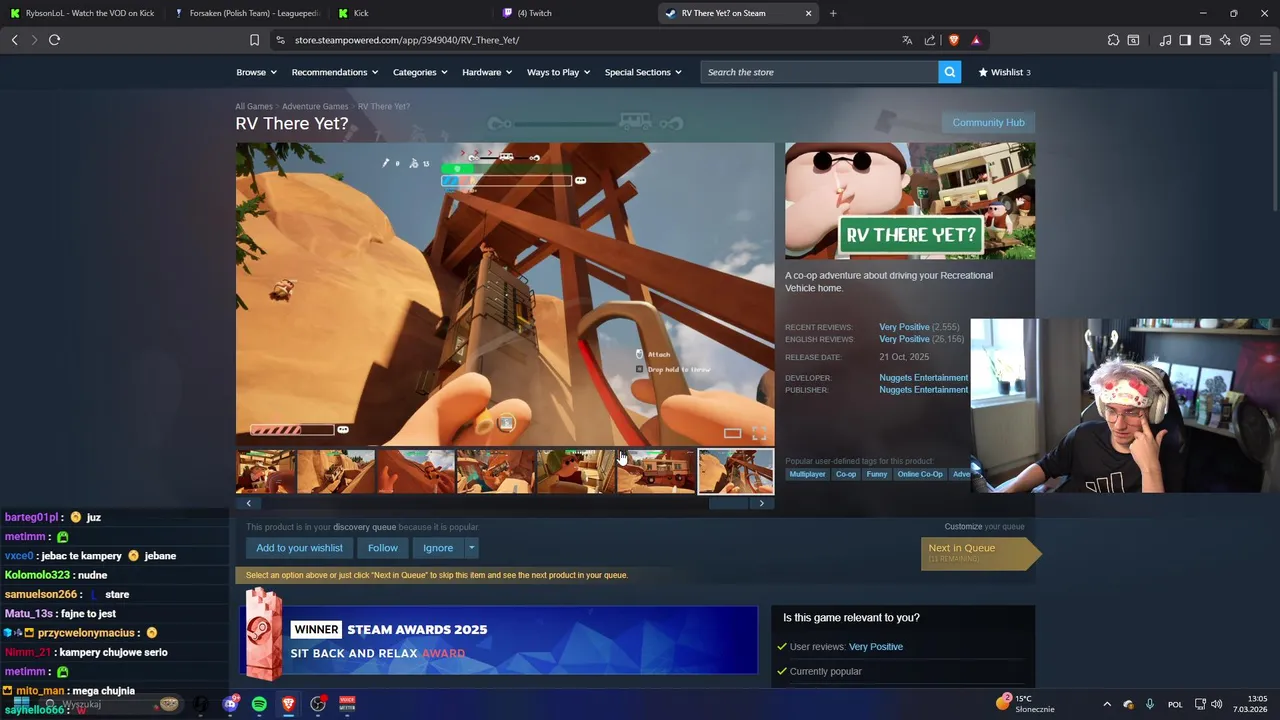Click the Brave browser taskbar icon

point(288,704)
